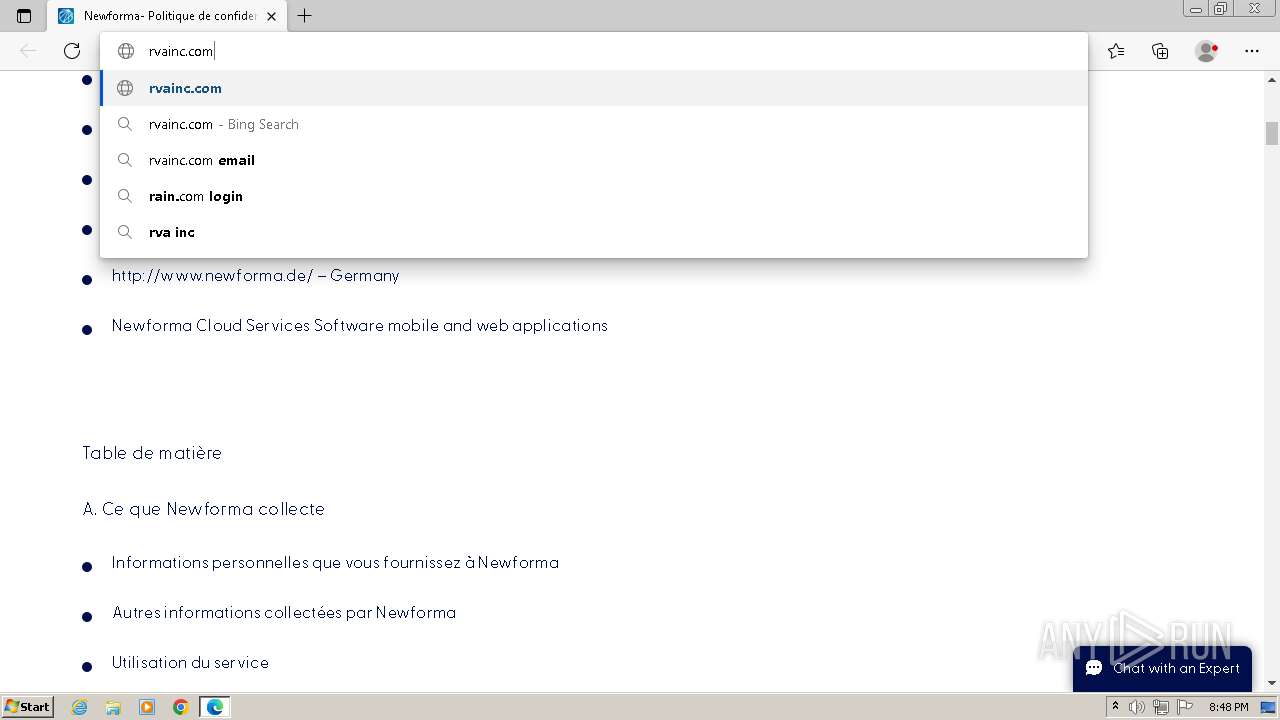Choose the rva inc suggestion
The width and height of the screenshot is (1280, 720).
coord(594,232)
